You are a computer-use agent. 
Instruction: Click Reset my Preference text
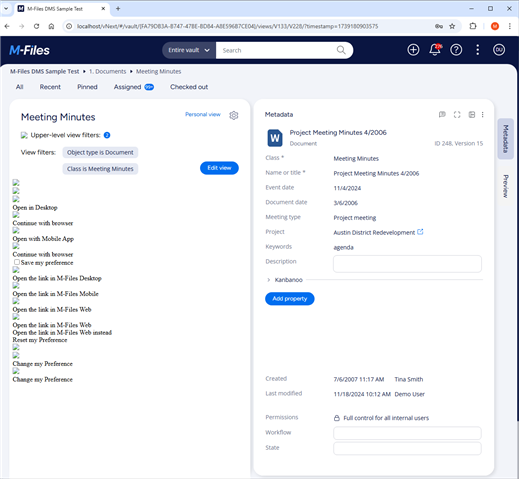(40, 340)
